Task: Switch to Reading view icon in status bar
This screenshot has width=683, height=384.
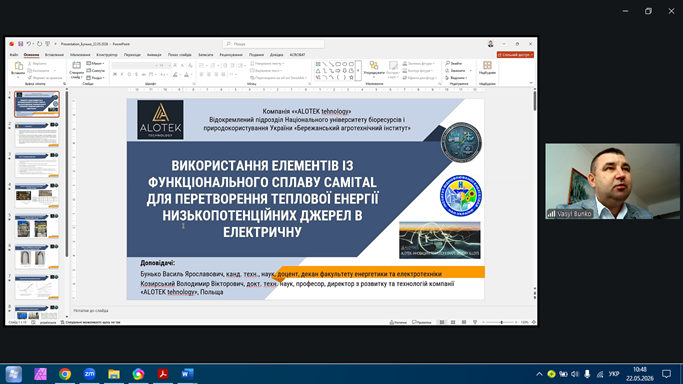Action: pos(464,322)
